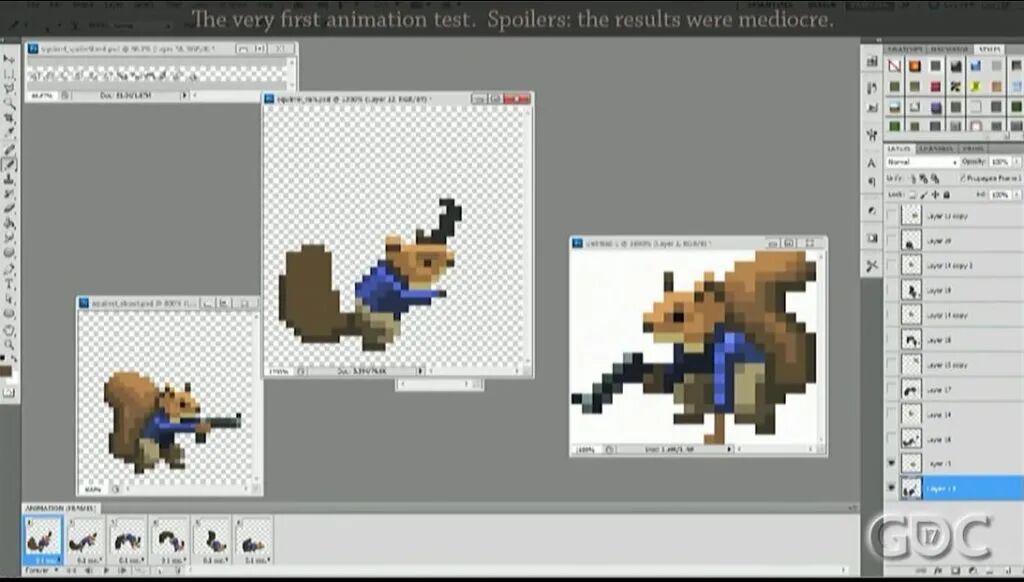Apply Default Style (None) red-slash swatch
1024x582 pixels.
point(895,66)
